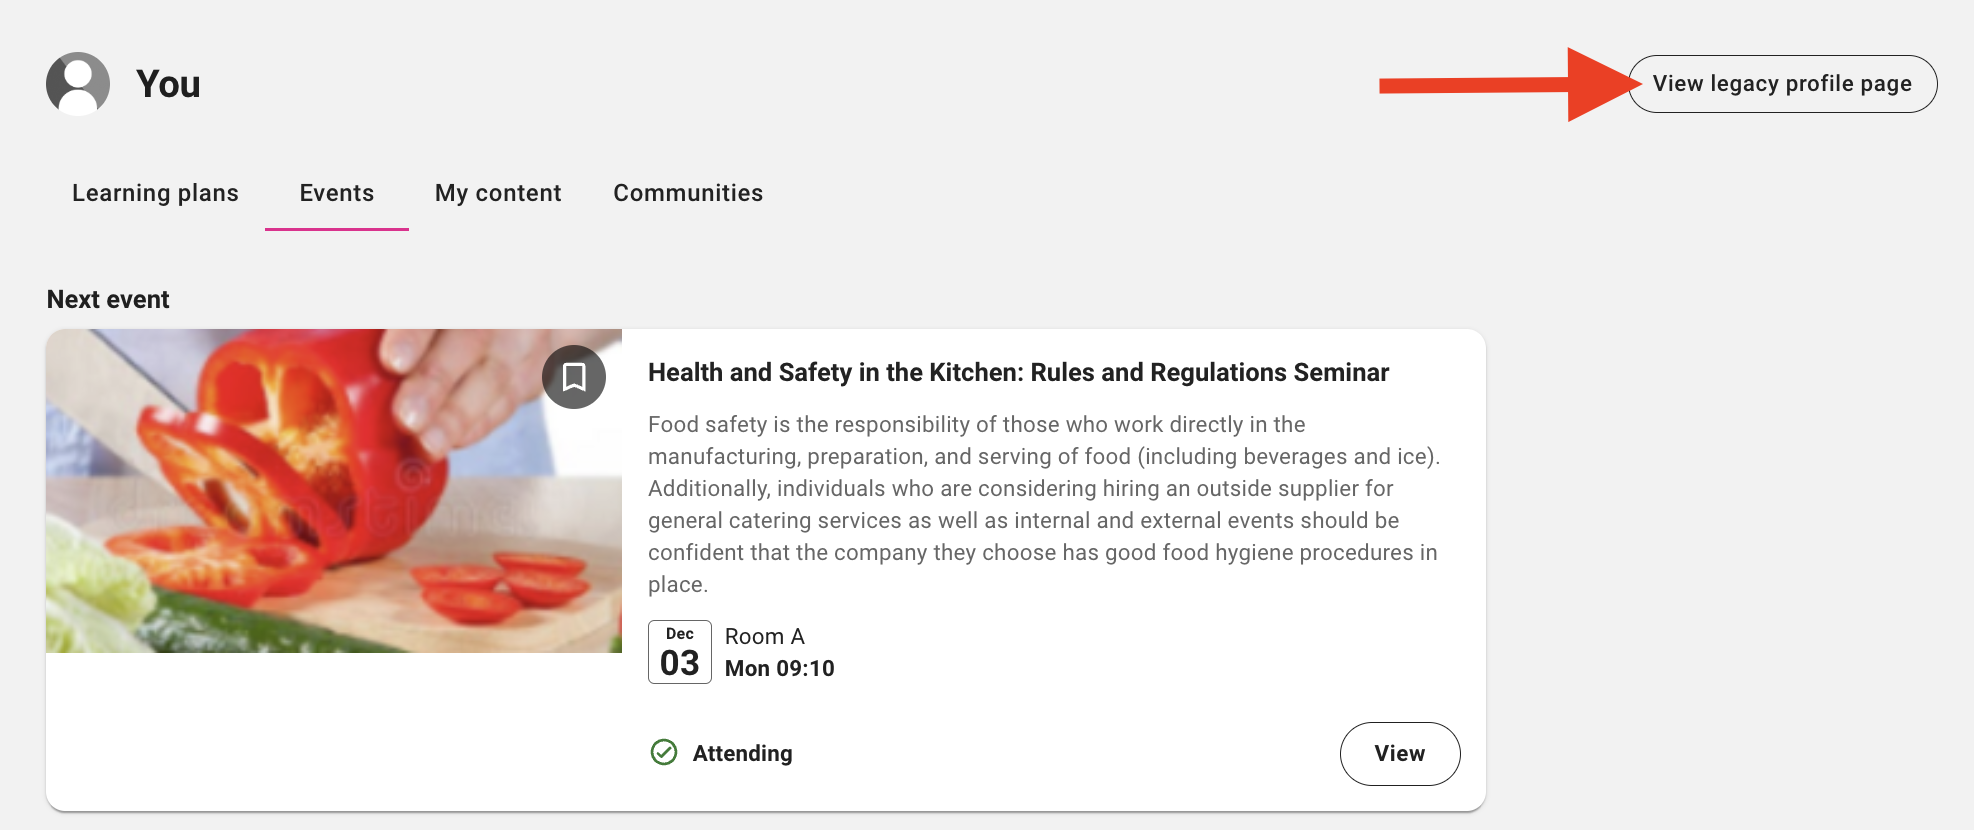The width and height of the screenshot is (1974, 830).
Task: Go to the Communities tab
Action: [688, 193]
